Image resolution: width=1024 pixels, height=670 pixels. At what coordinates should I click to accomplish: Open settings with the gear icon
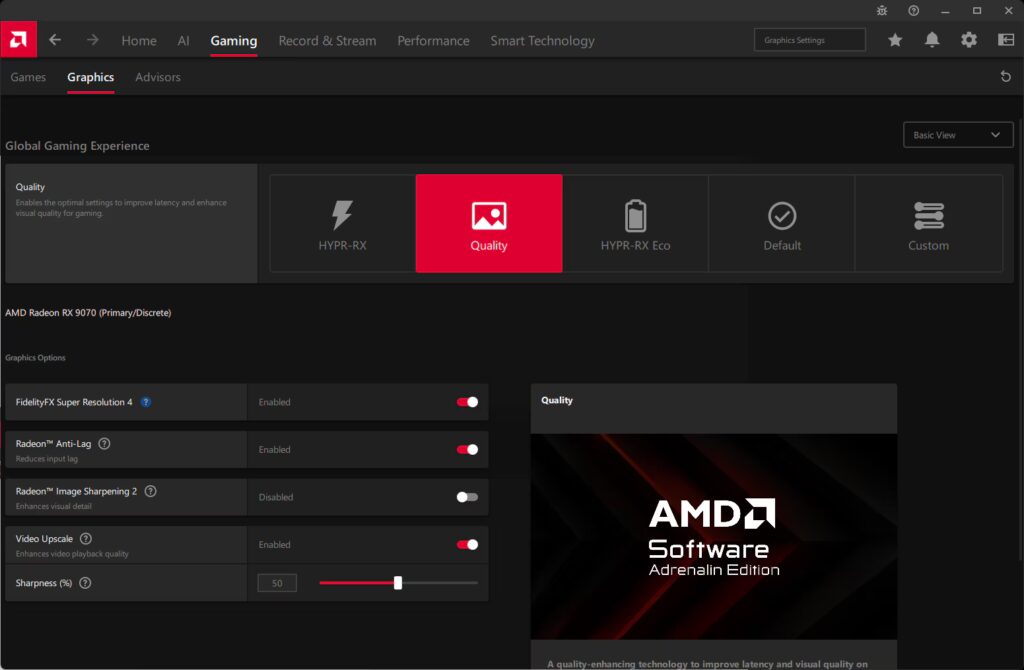click(967, 39)
